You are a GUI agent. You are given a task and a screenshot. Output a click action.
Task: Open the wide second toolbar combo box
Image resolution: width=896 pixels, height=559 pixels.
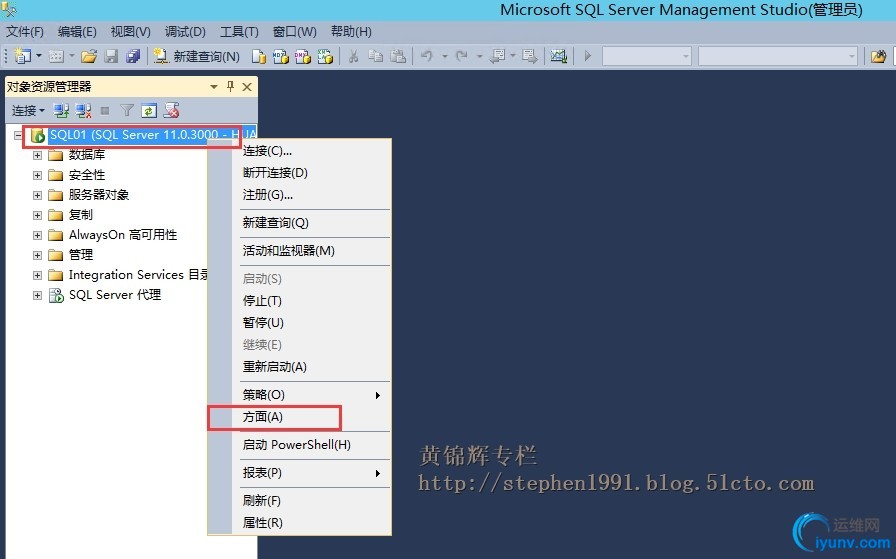[777, 56]
